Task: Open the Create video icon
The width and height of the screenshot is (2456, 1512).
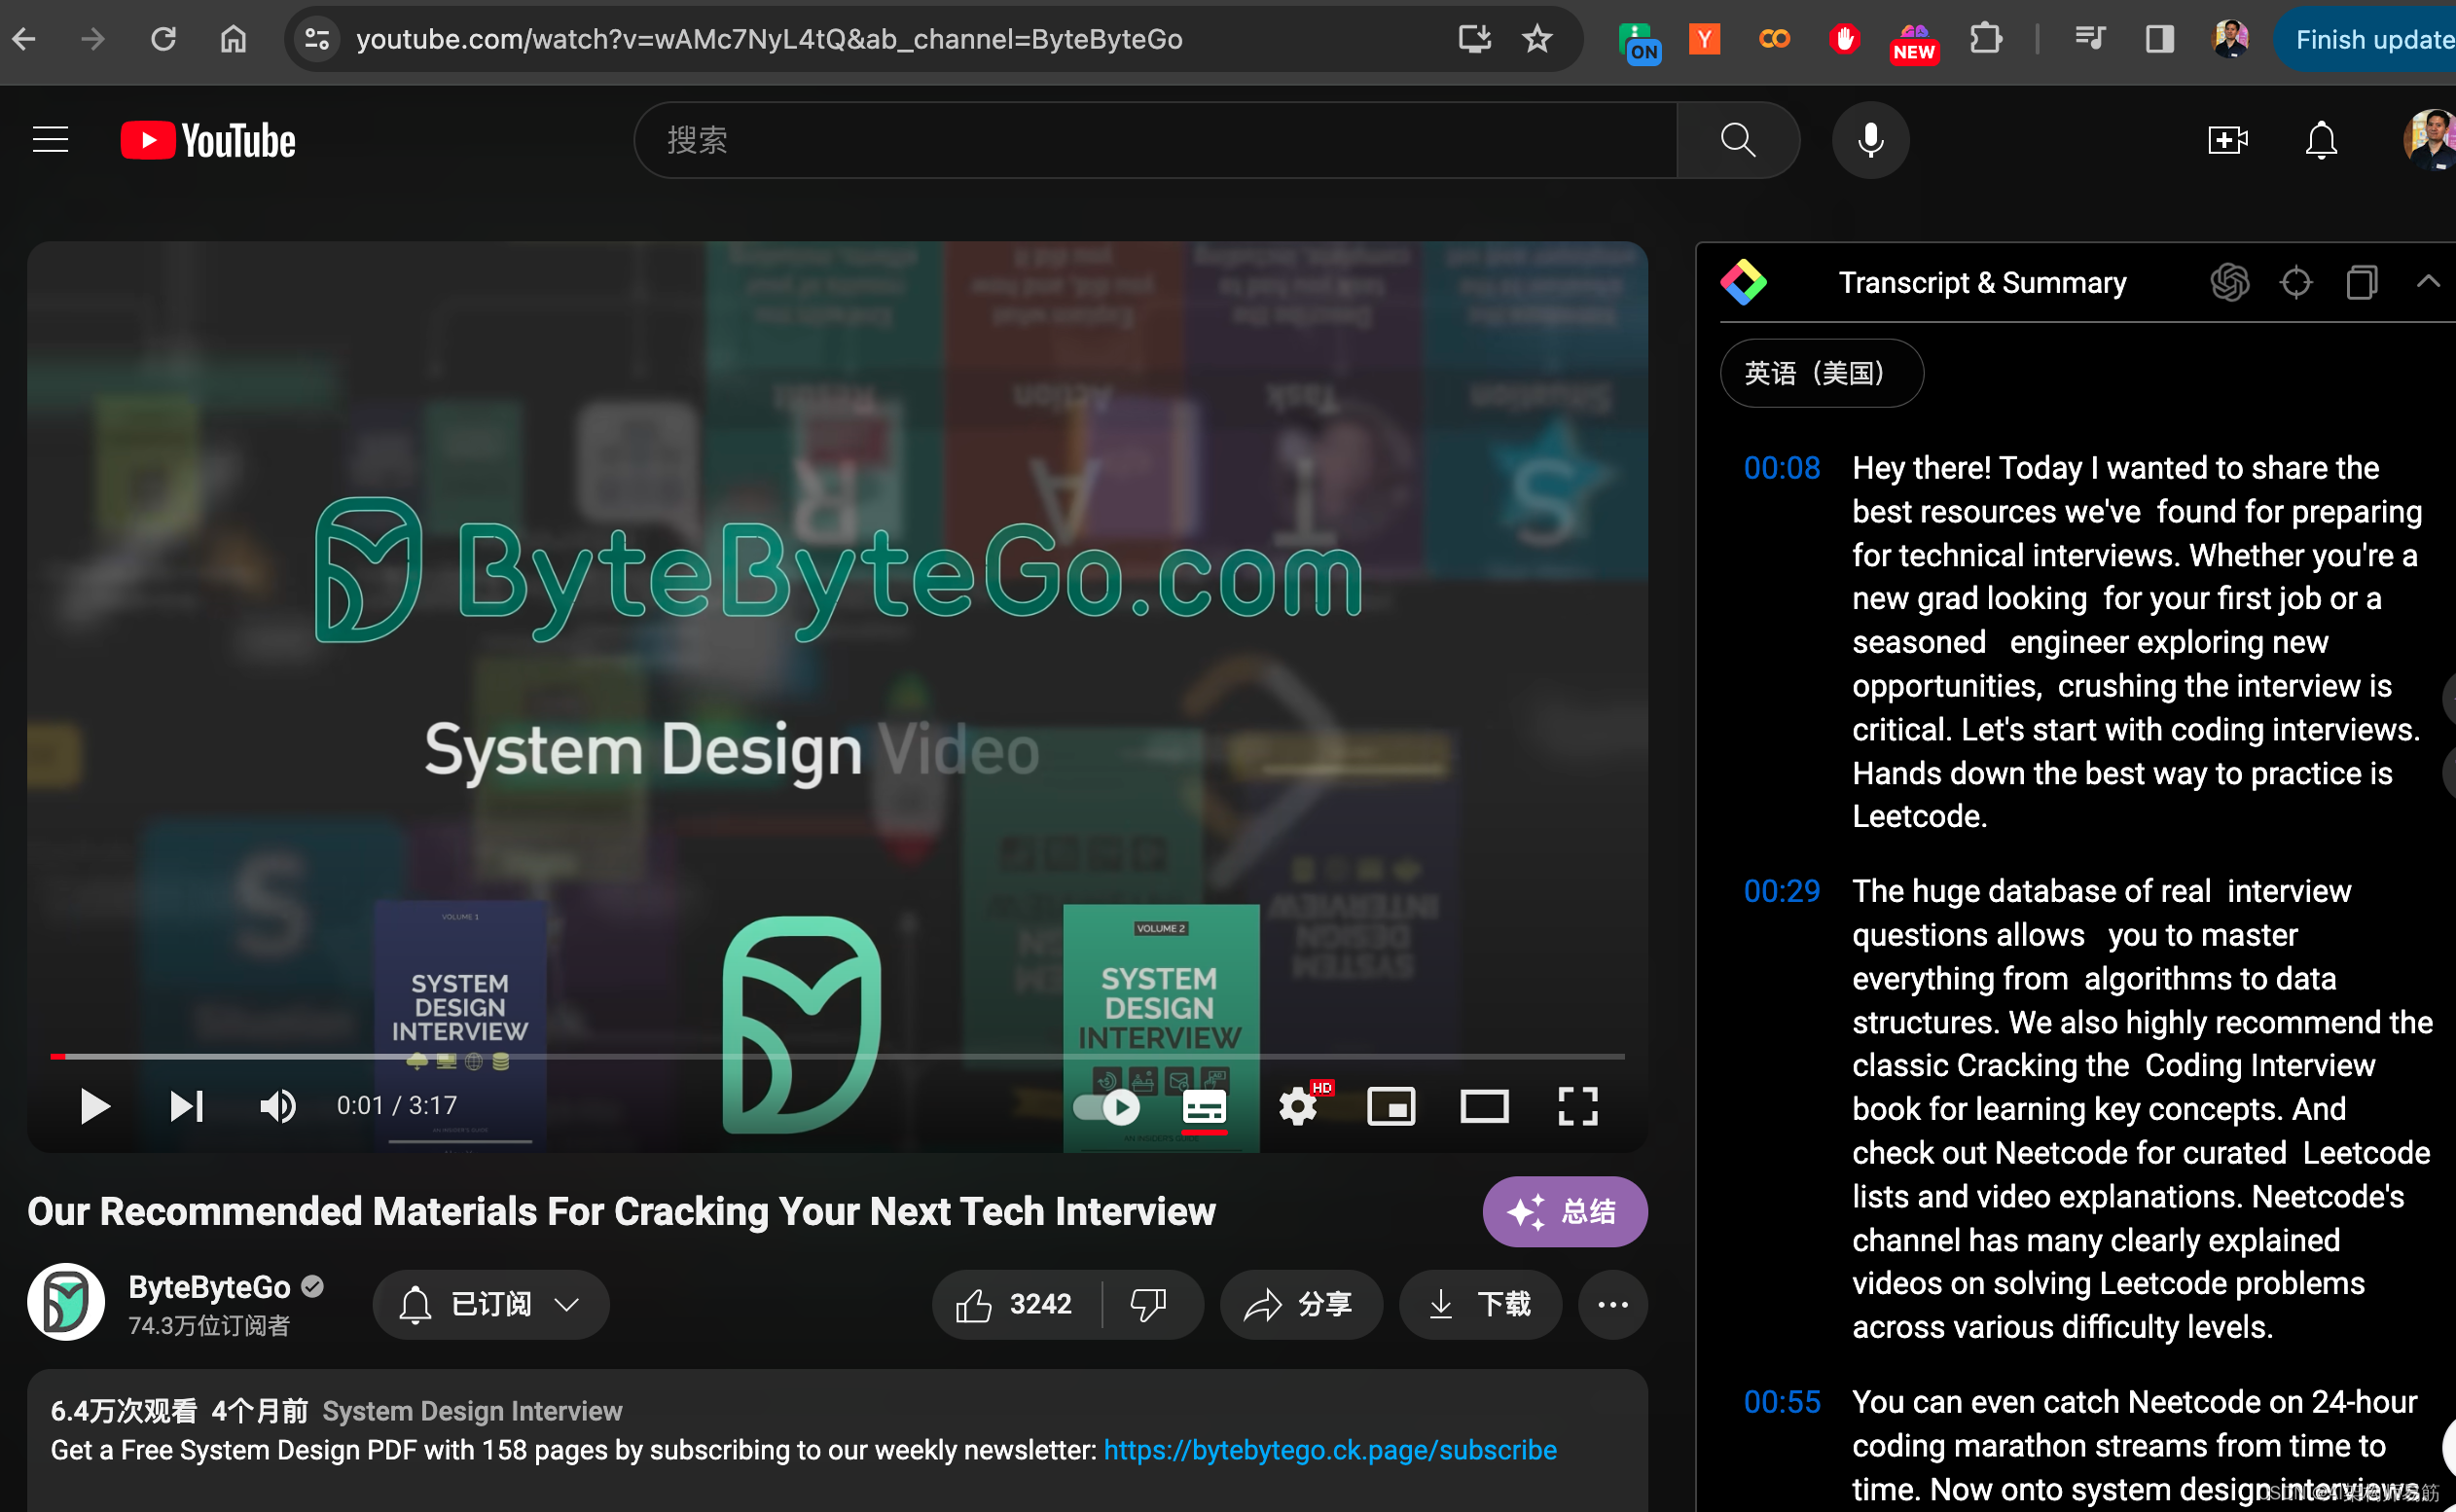Action: pyautogui.click(x=2227, y=140)
